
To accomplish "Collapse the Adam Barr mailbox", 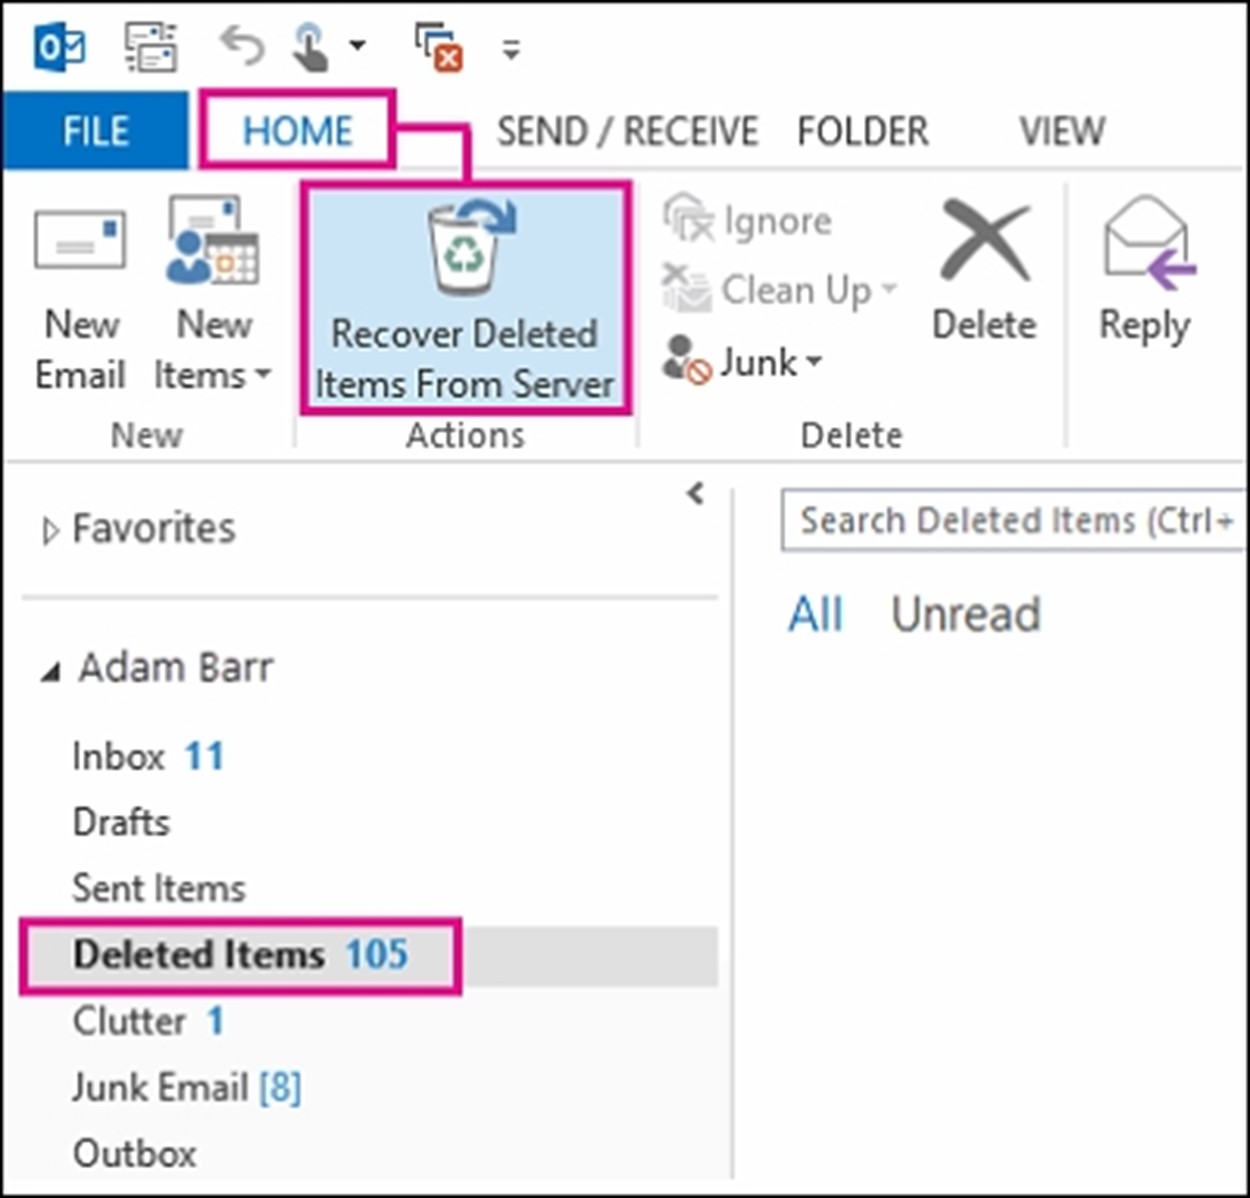I will tap(49, 673).
